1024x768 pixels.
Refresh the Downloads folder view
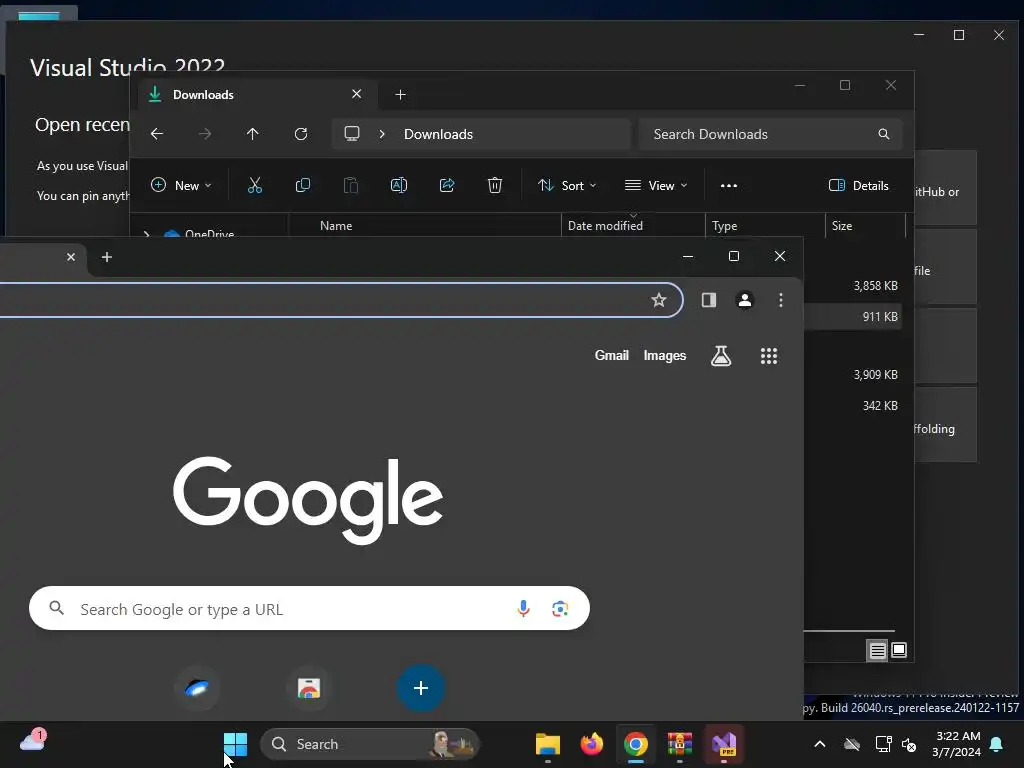[300, 134]
